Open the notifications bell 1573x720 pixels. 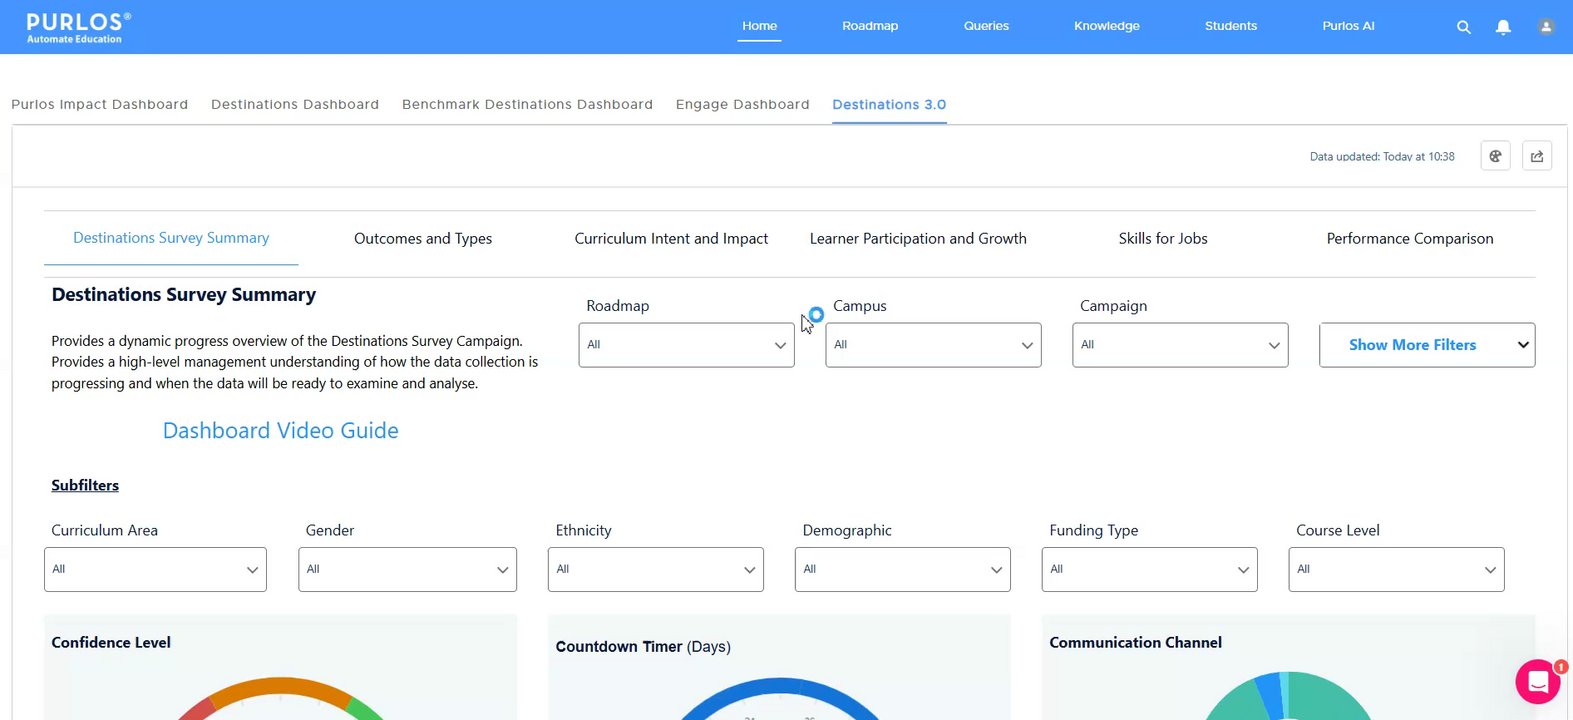pyautogui.click(x=1503, y=27)
